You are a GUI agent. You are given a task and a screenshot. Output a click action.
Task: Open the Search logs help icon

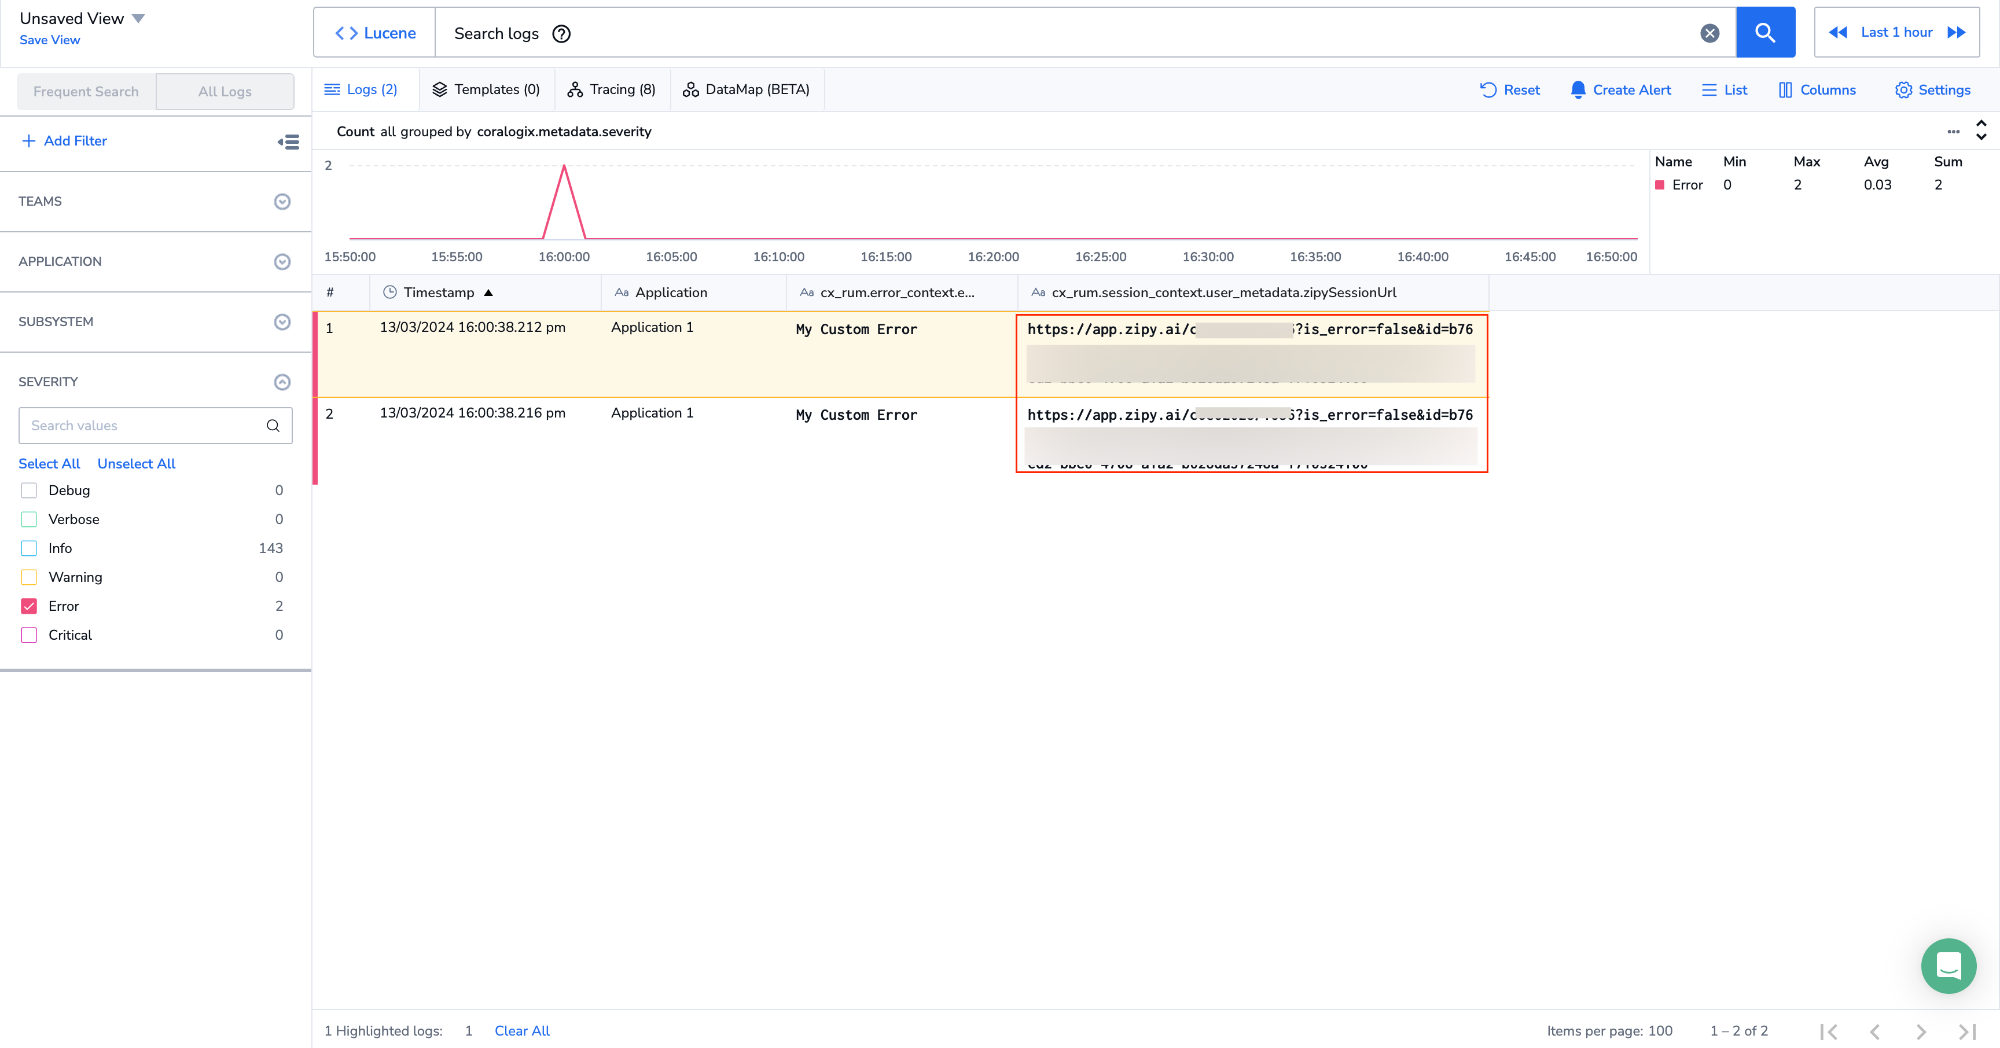562,34
